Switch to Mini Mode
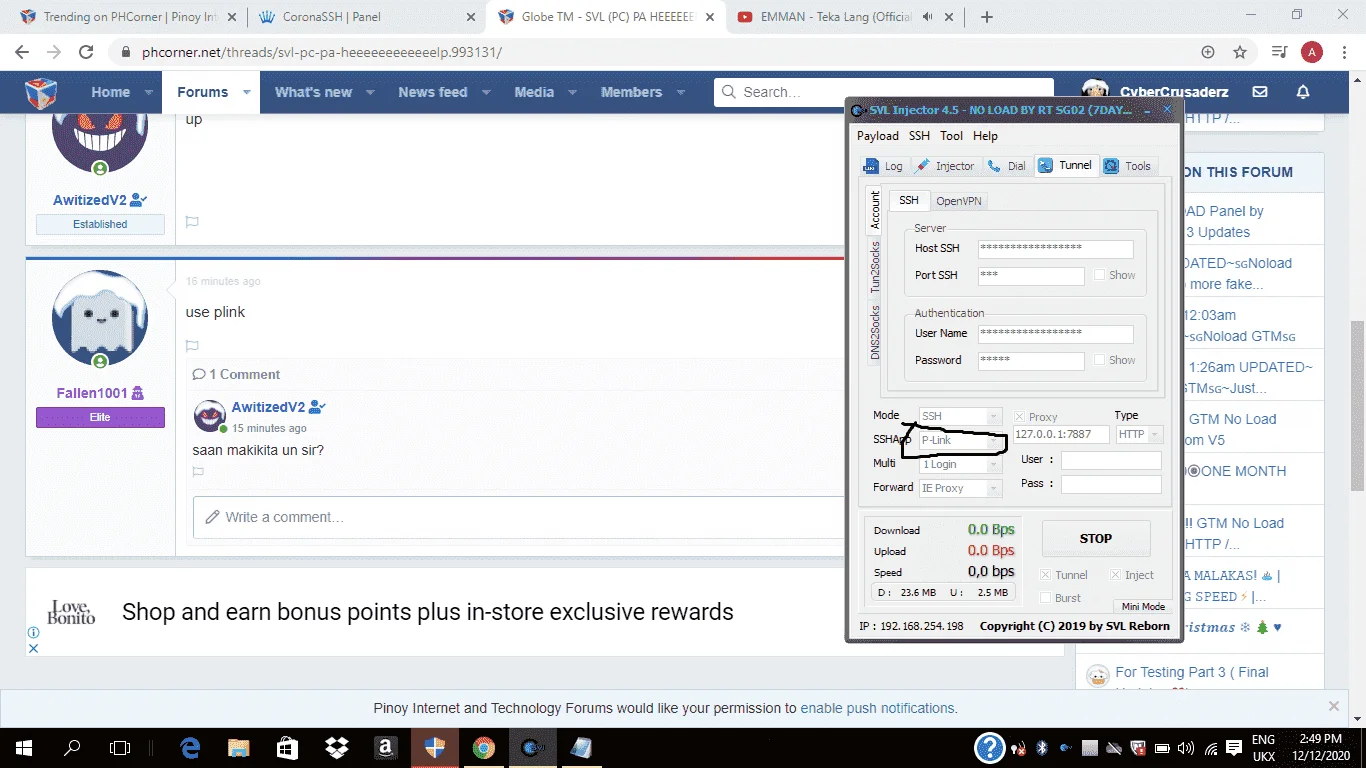 [1143, 606]
